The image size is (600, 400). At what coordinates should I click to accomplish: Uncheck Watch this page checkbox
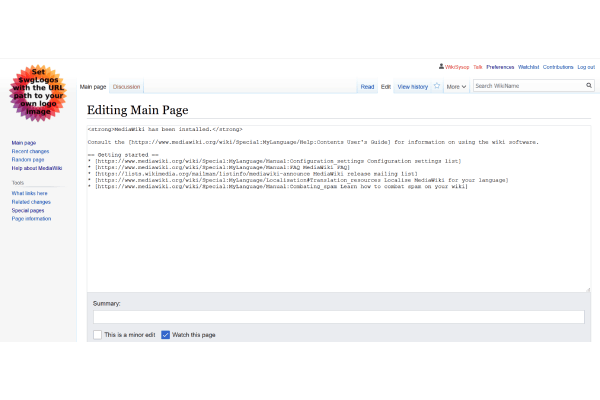click(166, 334)
